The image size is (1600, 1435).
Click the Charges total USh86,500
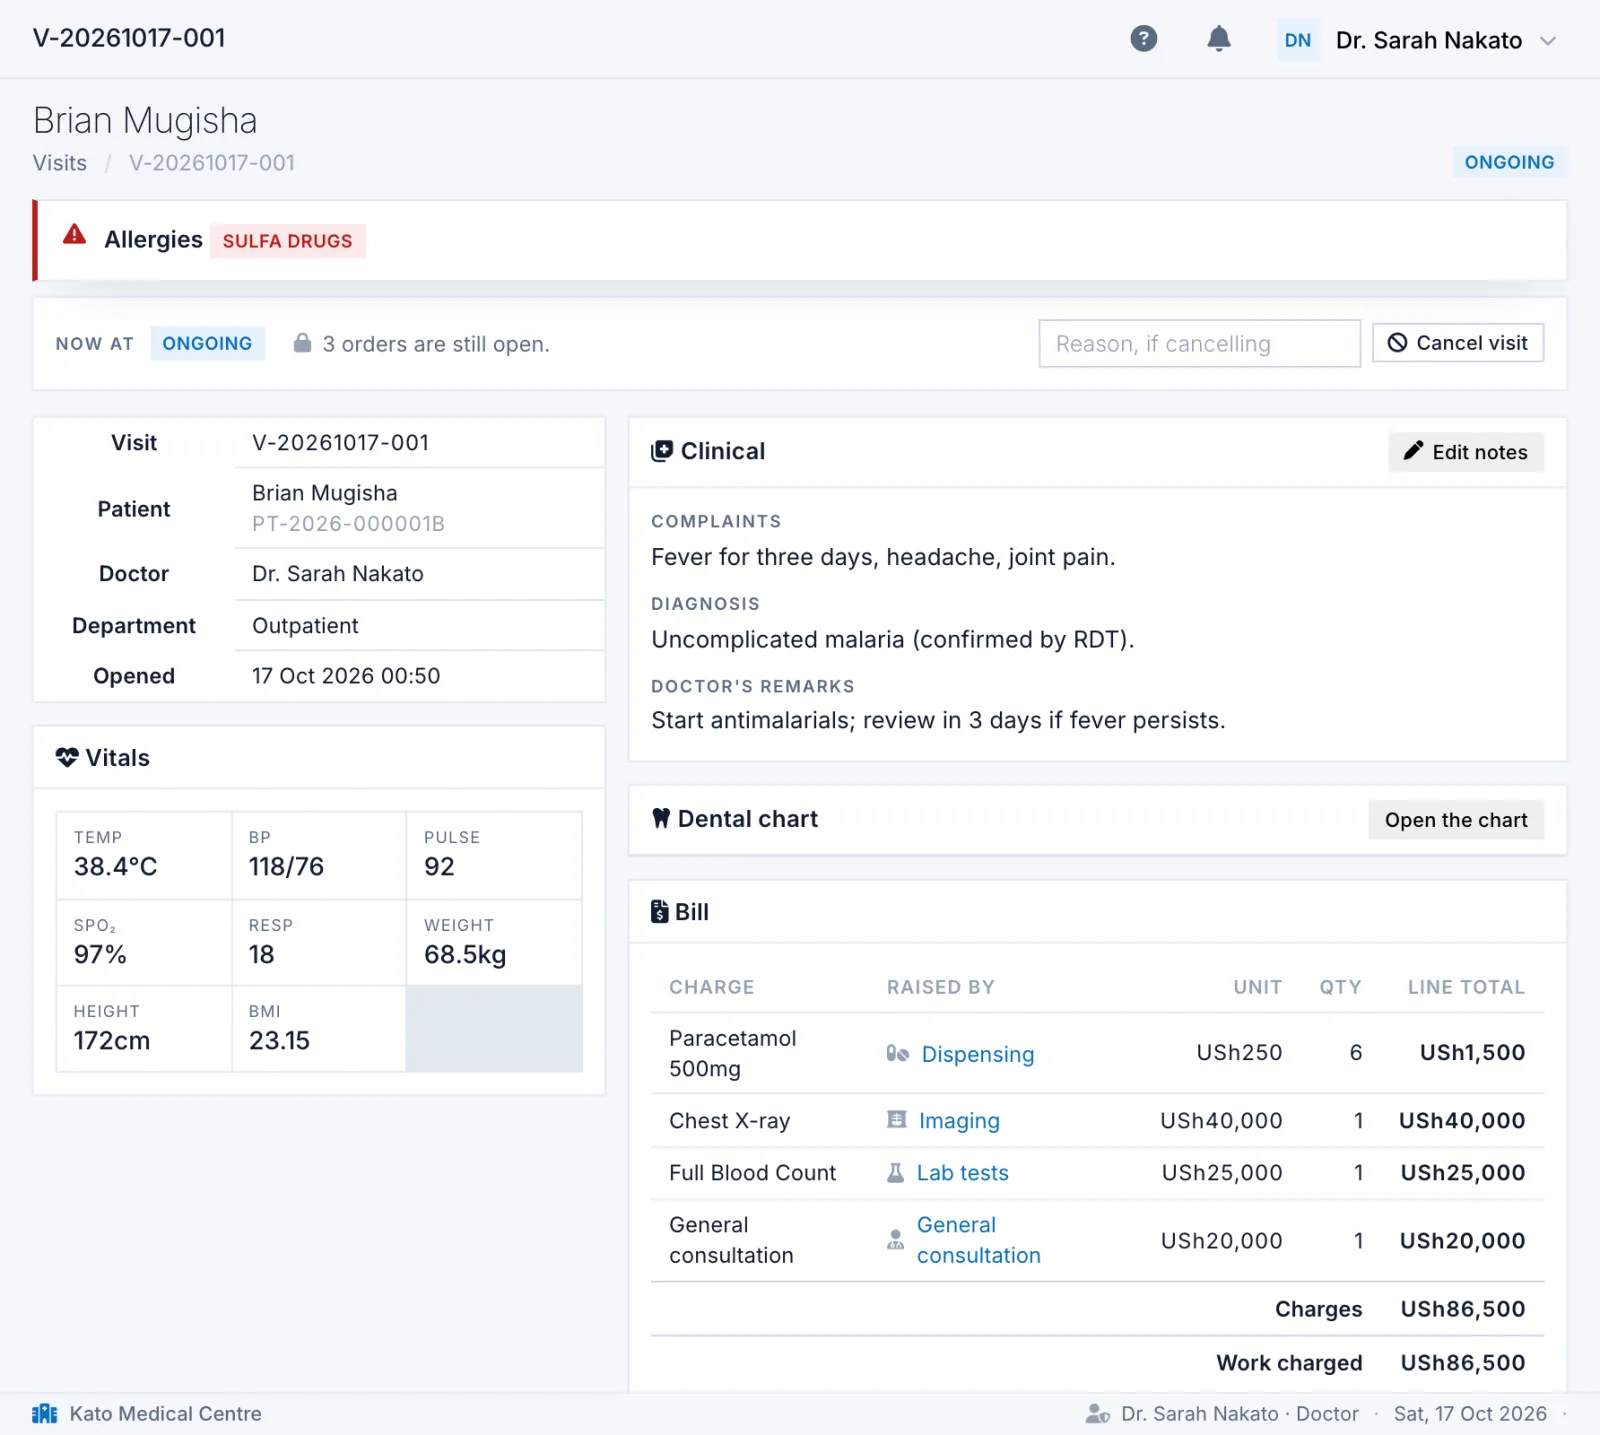[x=1462, y=1309]
